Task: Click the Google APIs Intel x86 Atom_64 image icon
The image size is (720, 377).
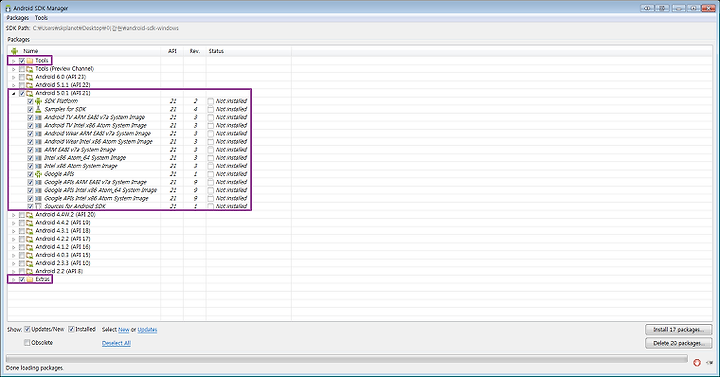Action: point(39,190)
